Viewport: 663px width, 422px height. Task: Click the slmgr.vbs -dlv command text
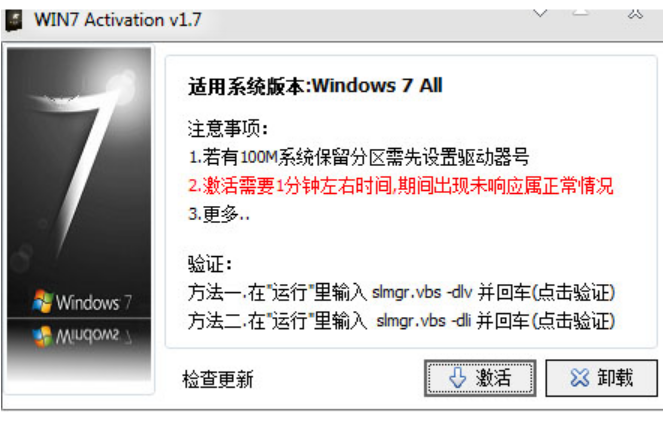click(422, 293)
